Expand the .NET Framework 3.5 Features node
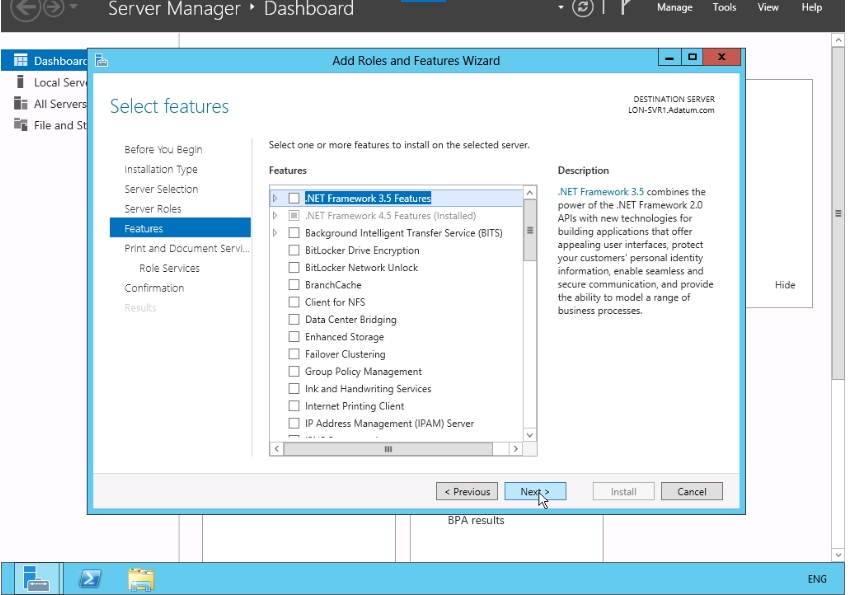The height and width of the screenshot is (595, 848). point(275,198)
